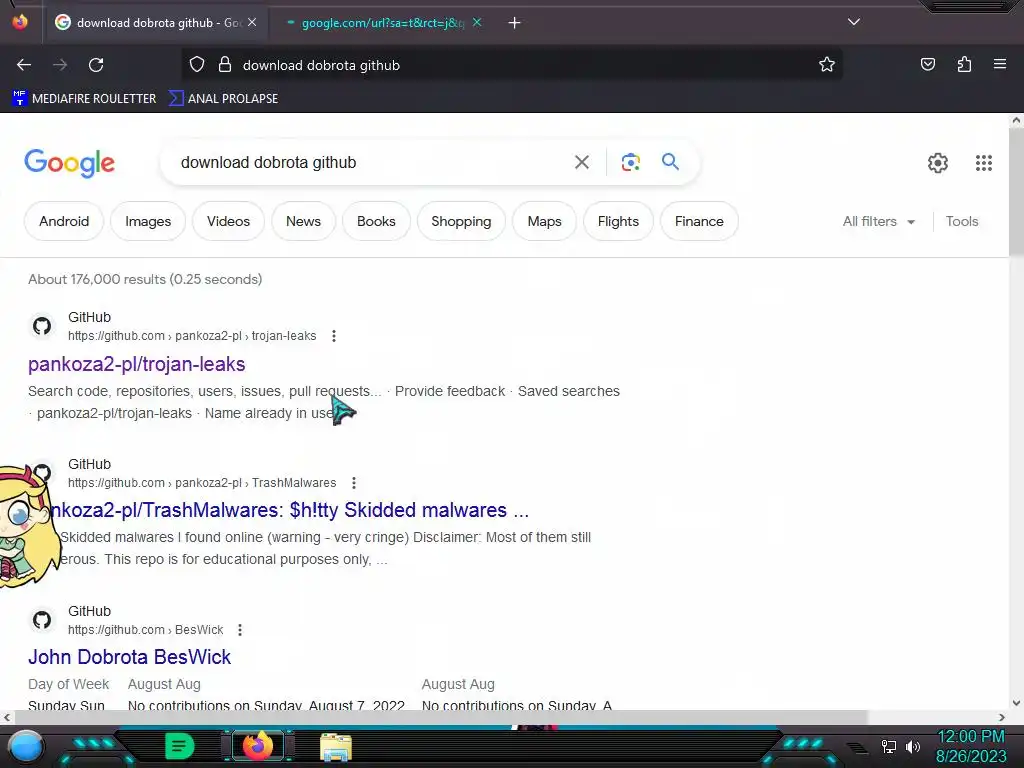The image size is (1024, 768).
Task: List all tabs with the chevron
Action: point(854,22)
